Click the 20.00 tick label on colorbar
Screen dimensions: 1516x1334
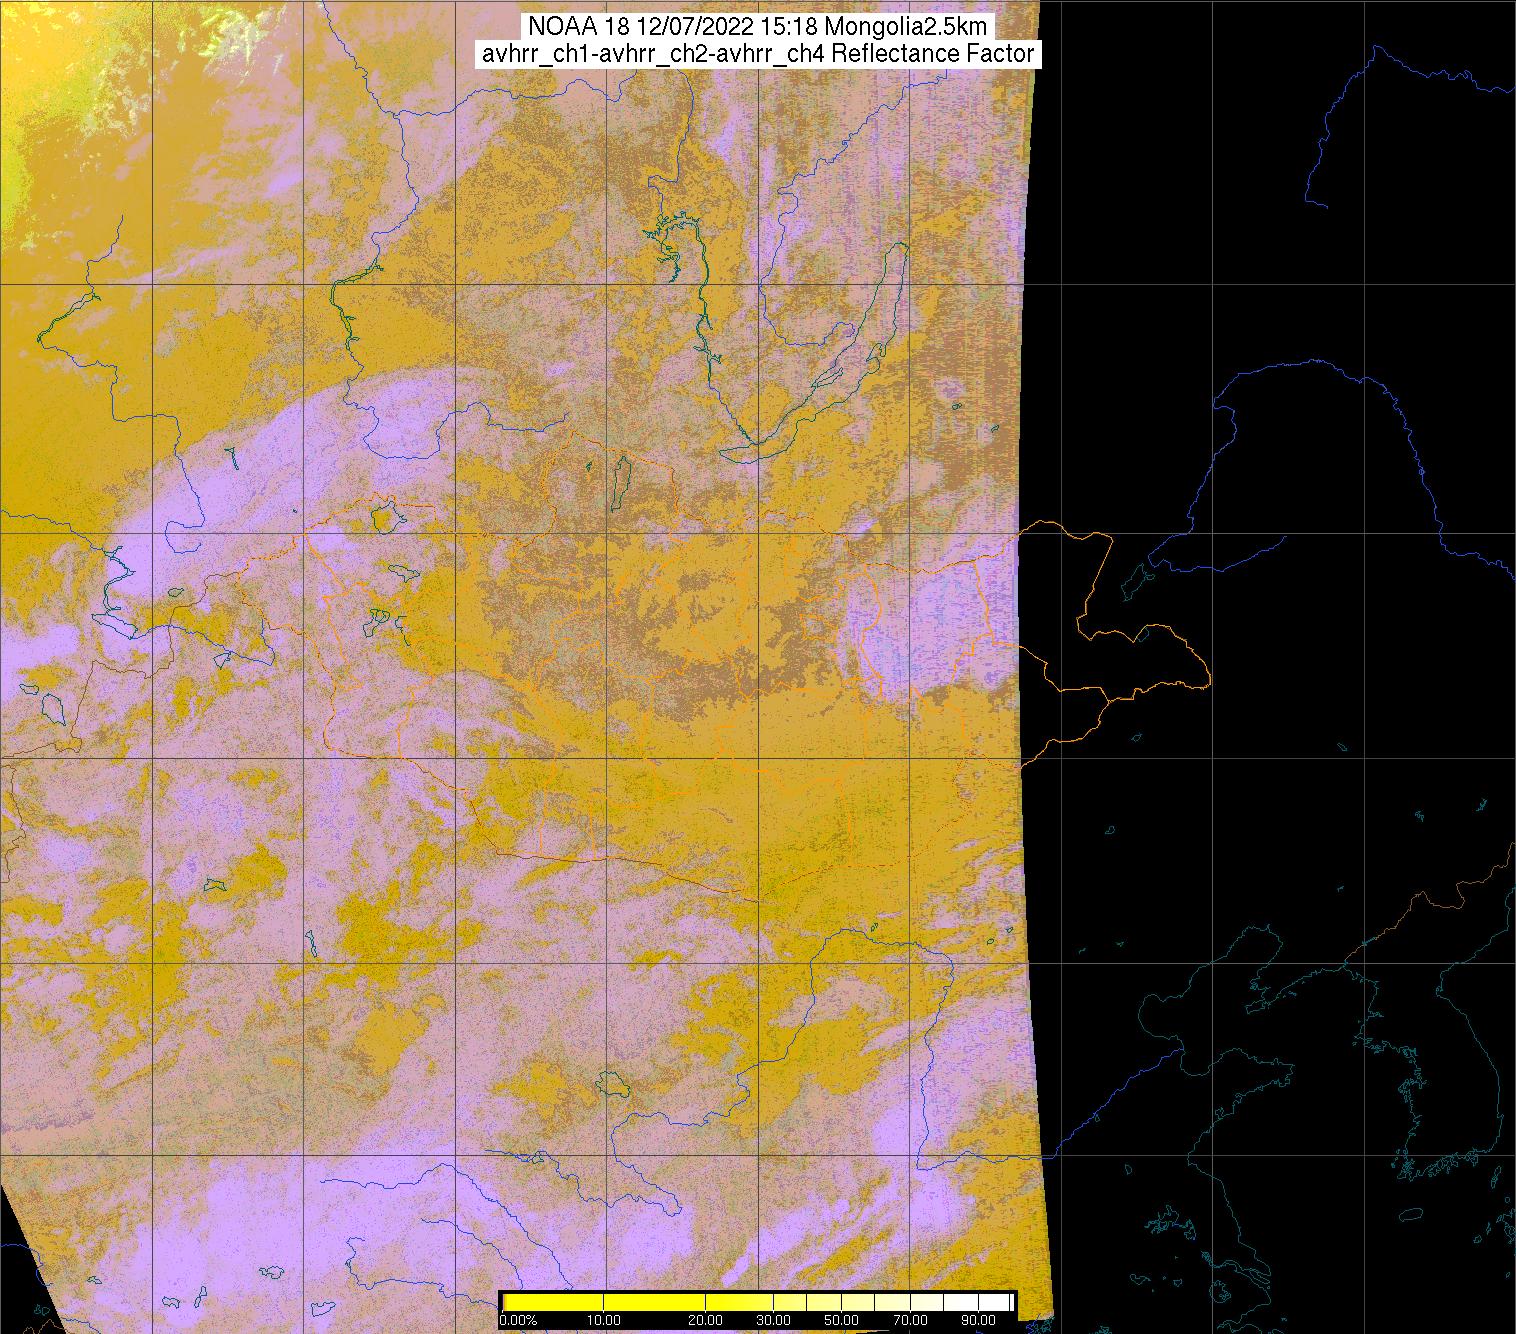706,1320
